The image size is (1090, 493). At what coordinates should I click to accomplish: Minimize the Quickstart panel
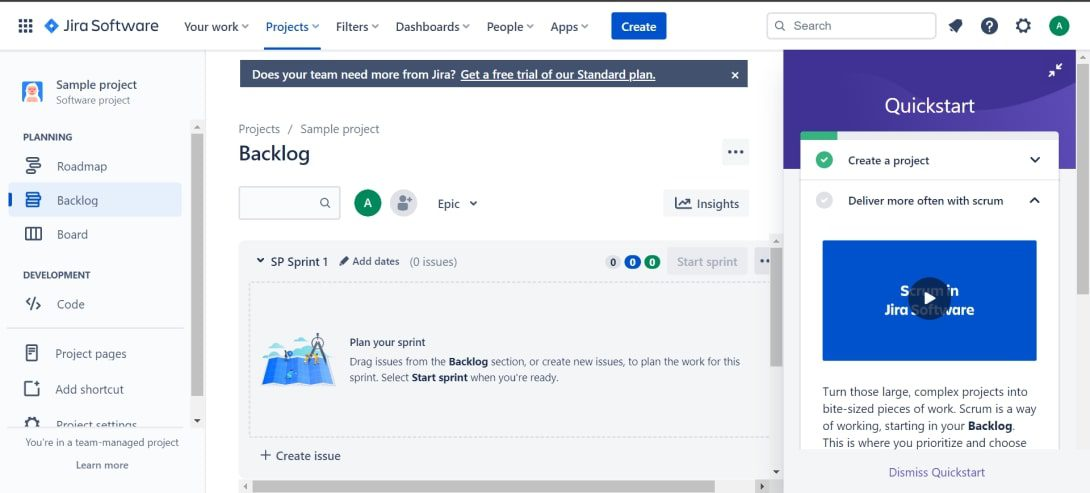click(1055, 70)
